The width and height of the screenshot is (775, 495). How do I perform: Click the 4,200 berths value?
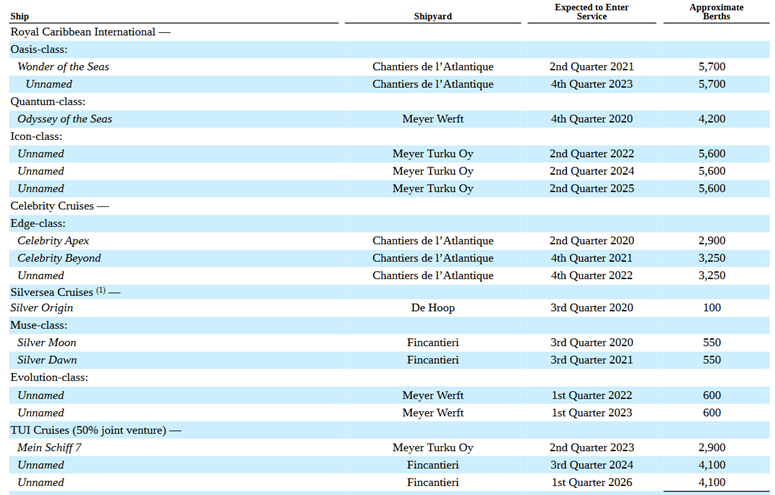tap(711, 119)
